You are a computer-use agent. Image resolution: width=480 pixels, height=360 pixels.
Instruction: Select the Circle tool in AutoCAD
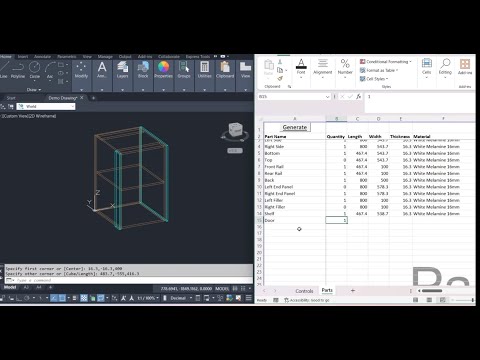[35, 70]
